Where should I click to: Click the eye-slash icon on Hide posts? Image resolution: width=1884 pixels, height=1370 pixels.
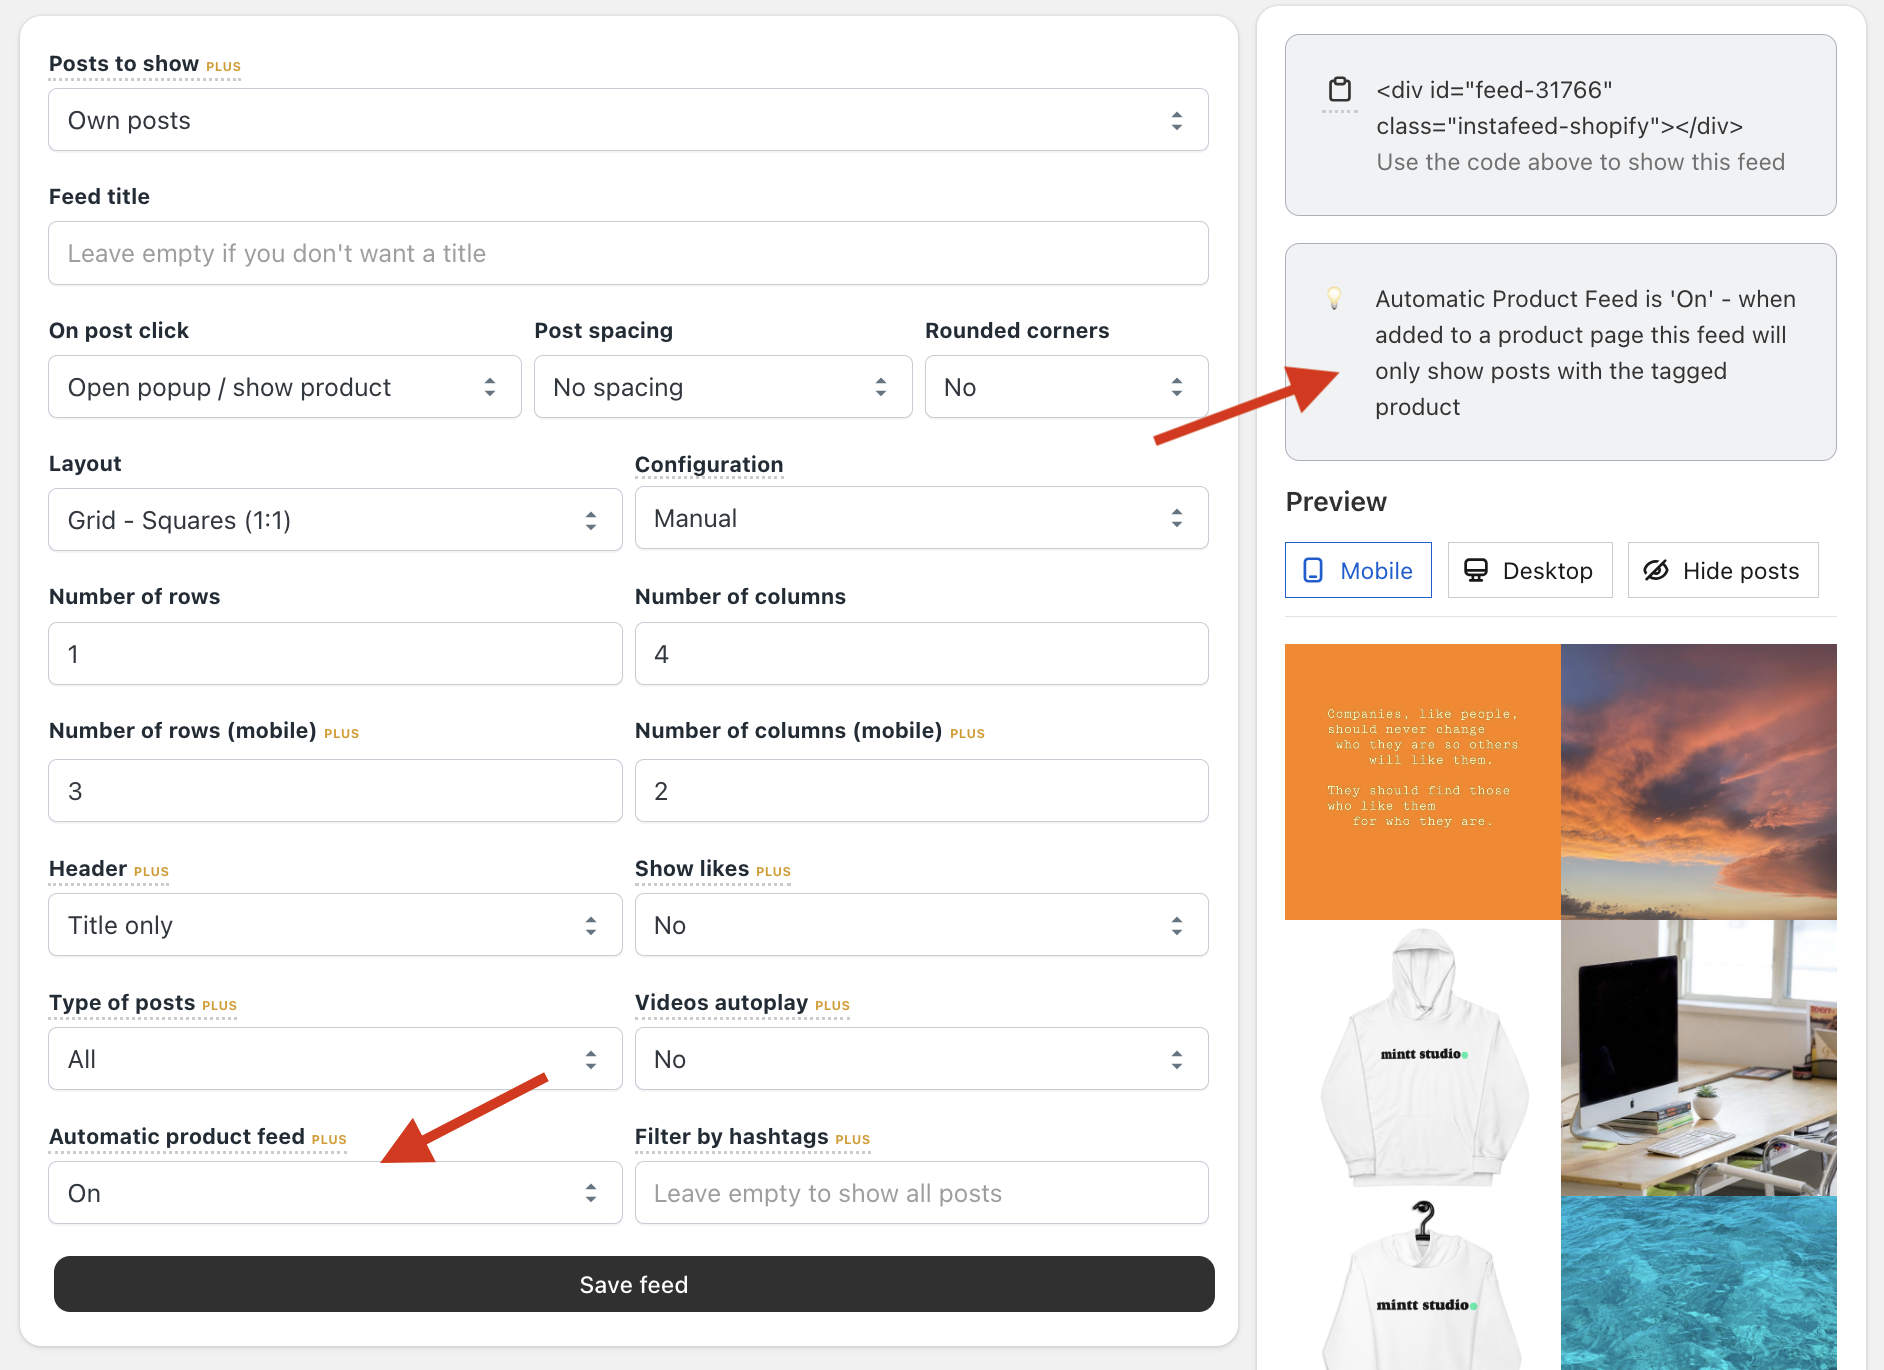1657,570
